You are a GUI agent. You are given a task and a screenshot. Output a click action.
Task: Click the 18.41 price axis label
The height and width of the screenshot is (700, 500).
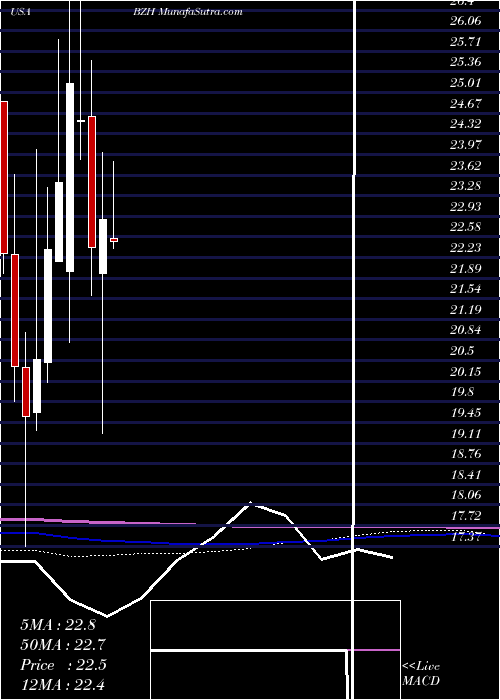tap(466, 475)
